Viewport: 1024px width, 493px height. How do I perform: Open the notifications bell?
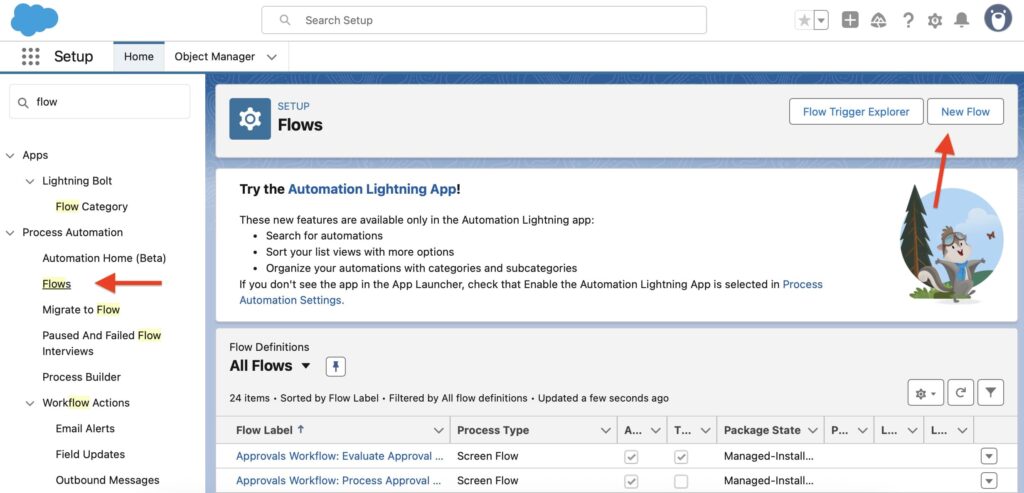click(x=961, y=20)
